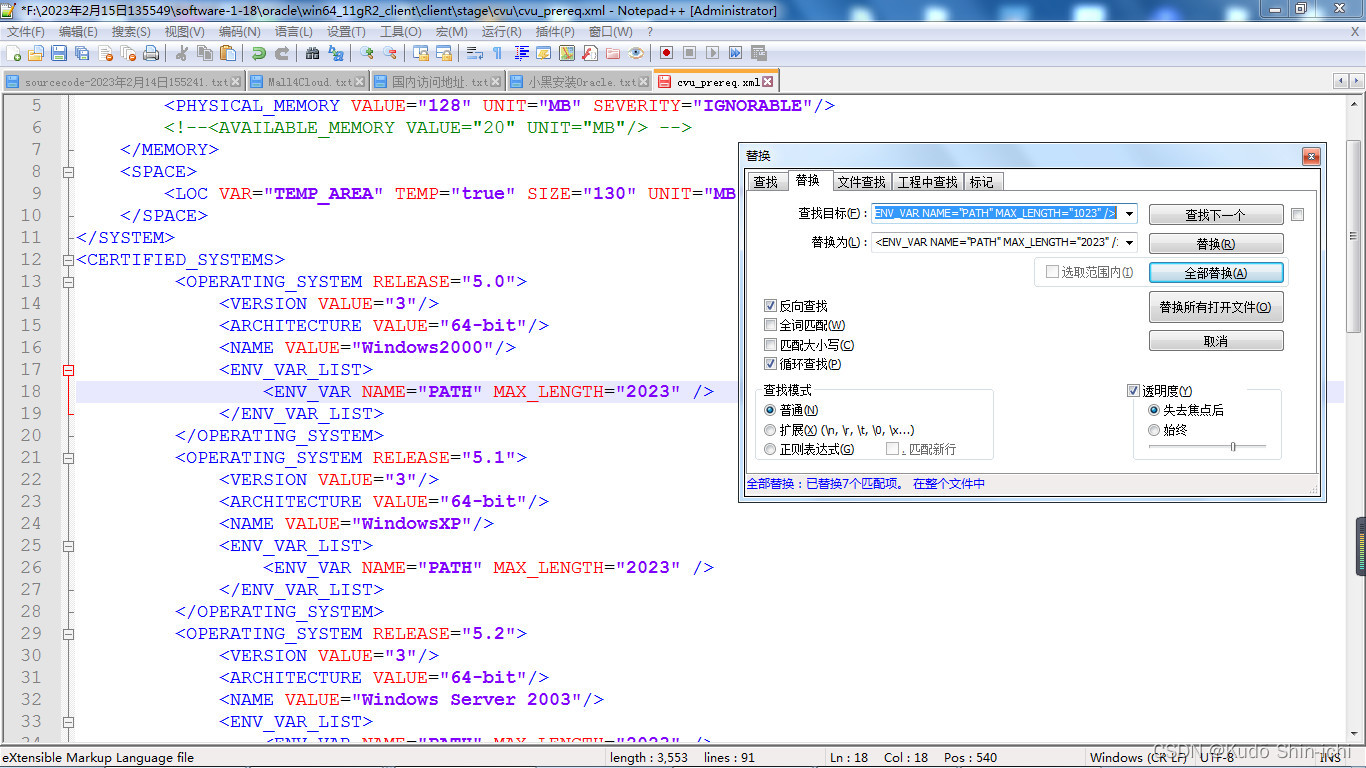Open Find with the binoculars icon
Viewport: 1366px width, 768px height.
tap(312, 53)
